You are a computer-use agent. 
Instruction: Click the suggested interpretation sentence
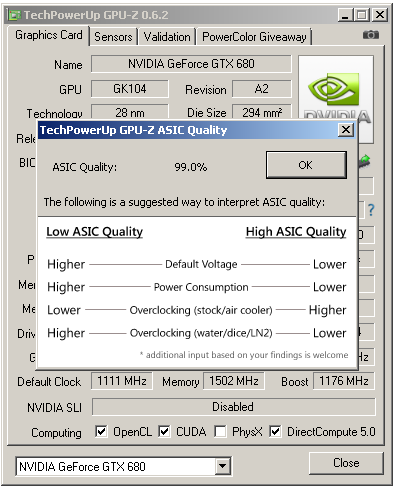[184, 202]
